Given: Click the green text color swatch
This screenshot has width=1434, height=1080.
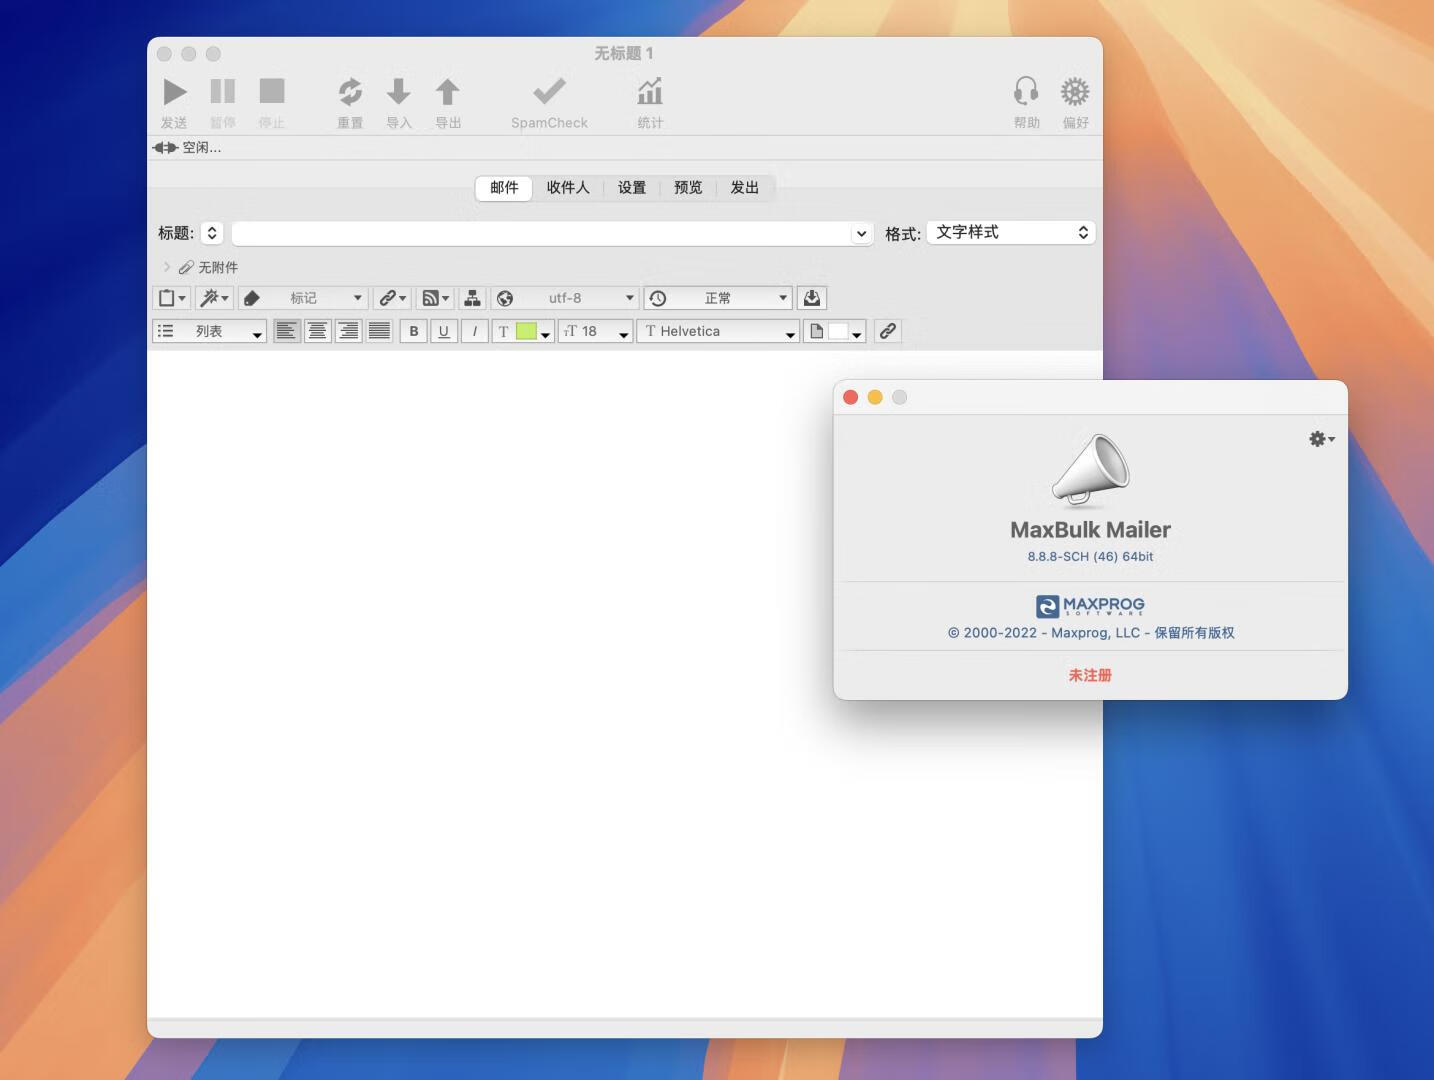Looking at the screenshot, I should [526, 331].
